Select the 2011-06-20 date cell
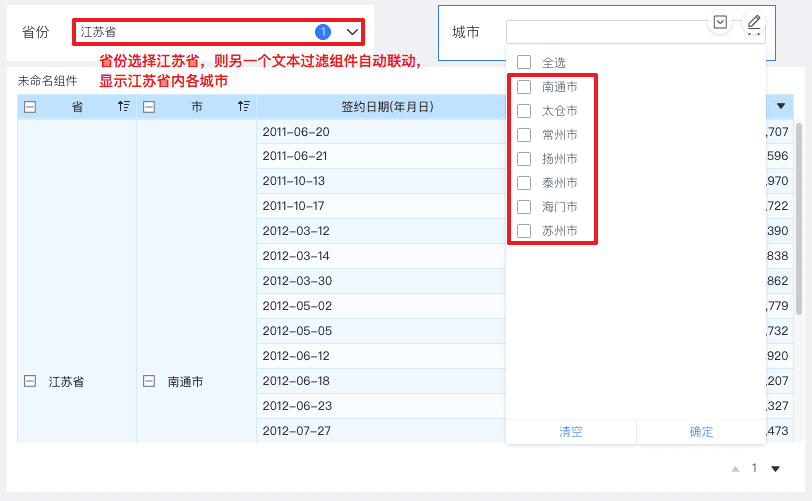The image size is (812, 501). (x=381, y=132)
